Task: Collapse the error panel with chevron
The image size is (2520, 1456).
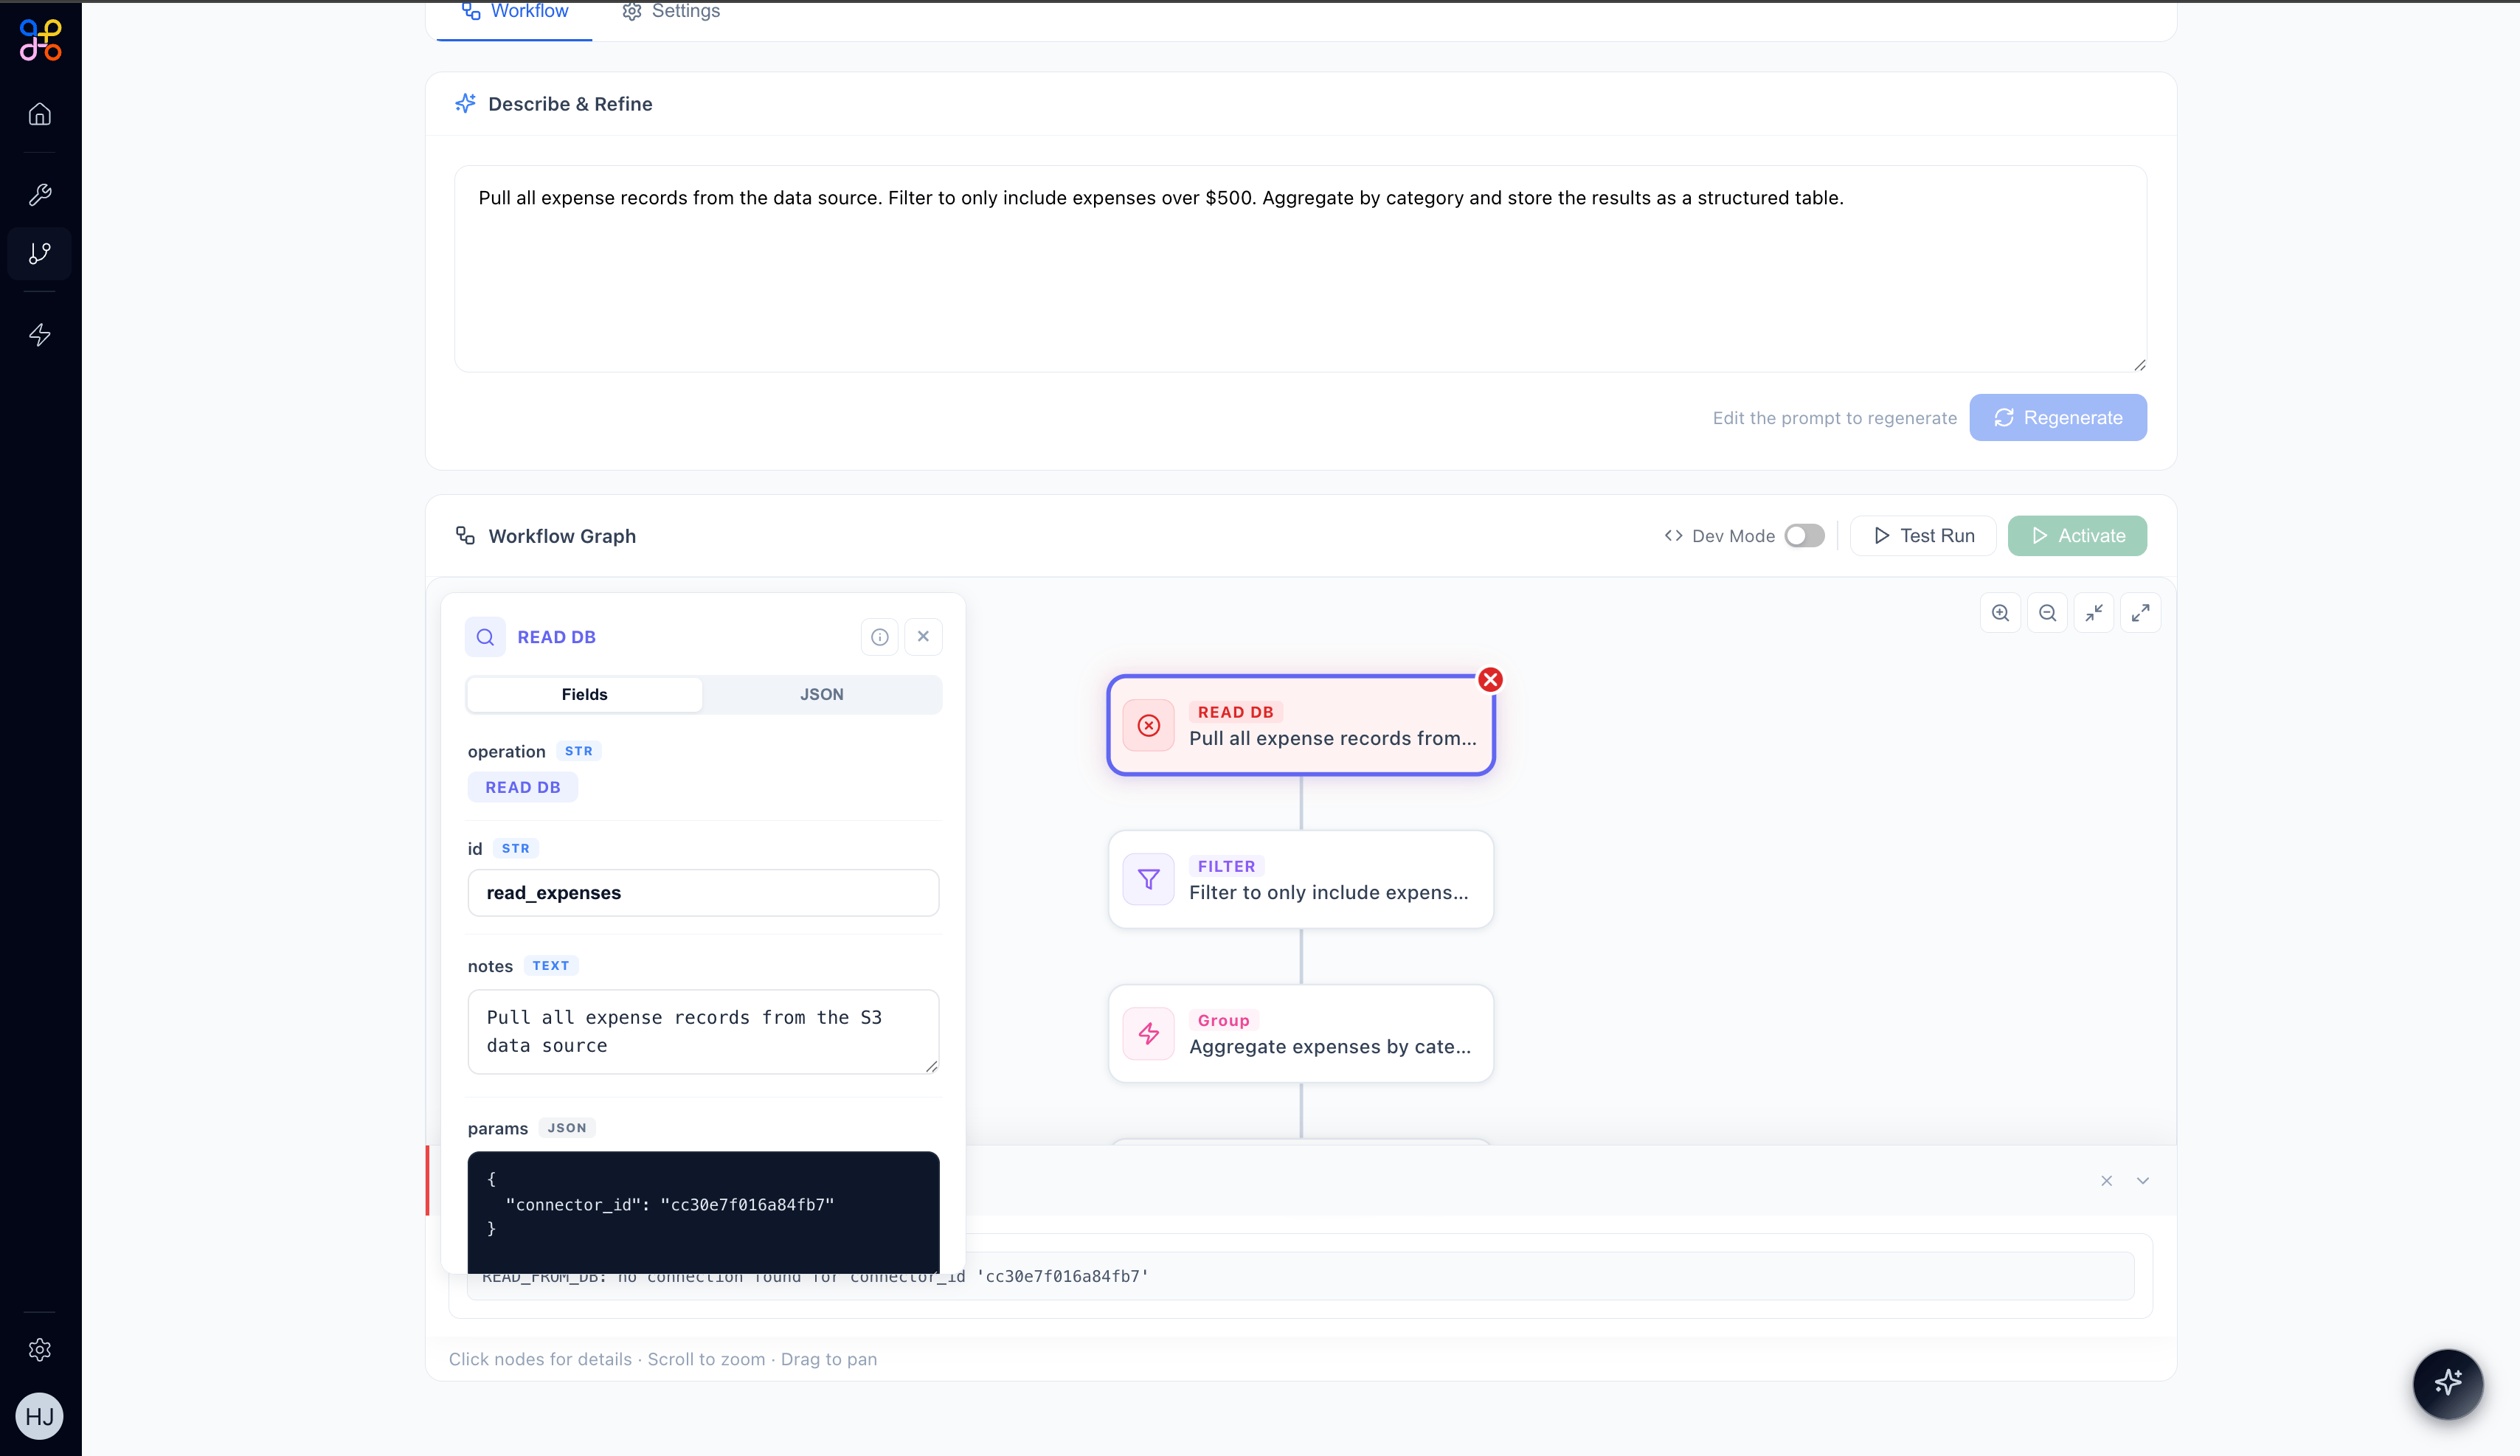Action: [2142, 1181]
